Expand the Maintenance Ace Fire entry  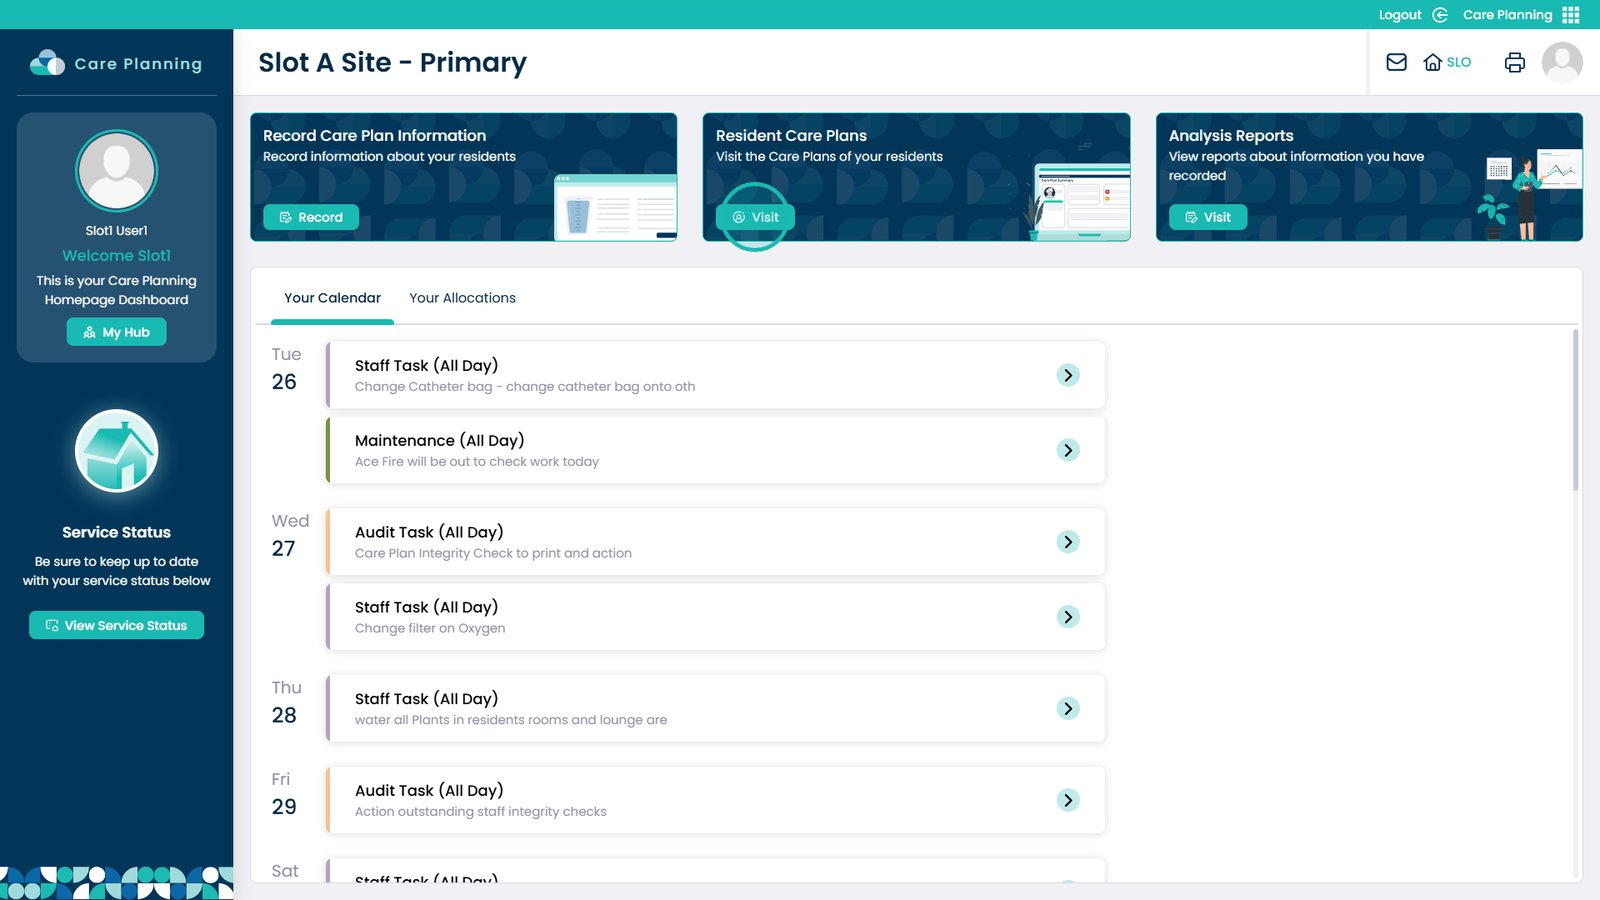[x=1068, y=450]
